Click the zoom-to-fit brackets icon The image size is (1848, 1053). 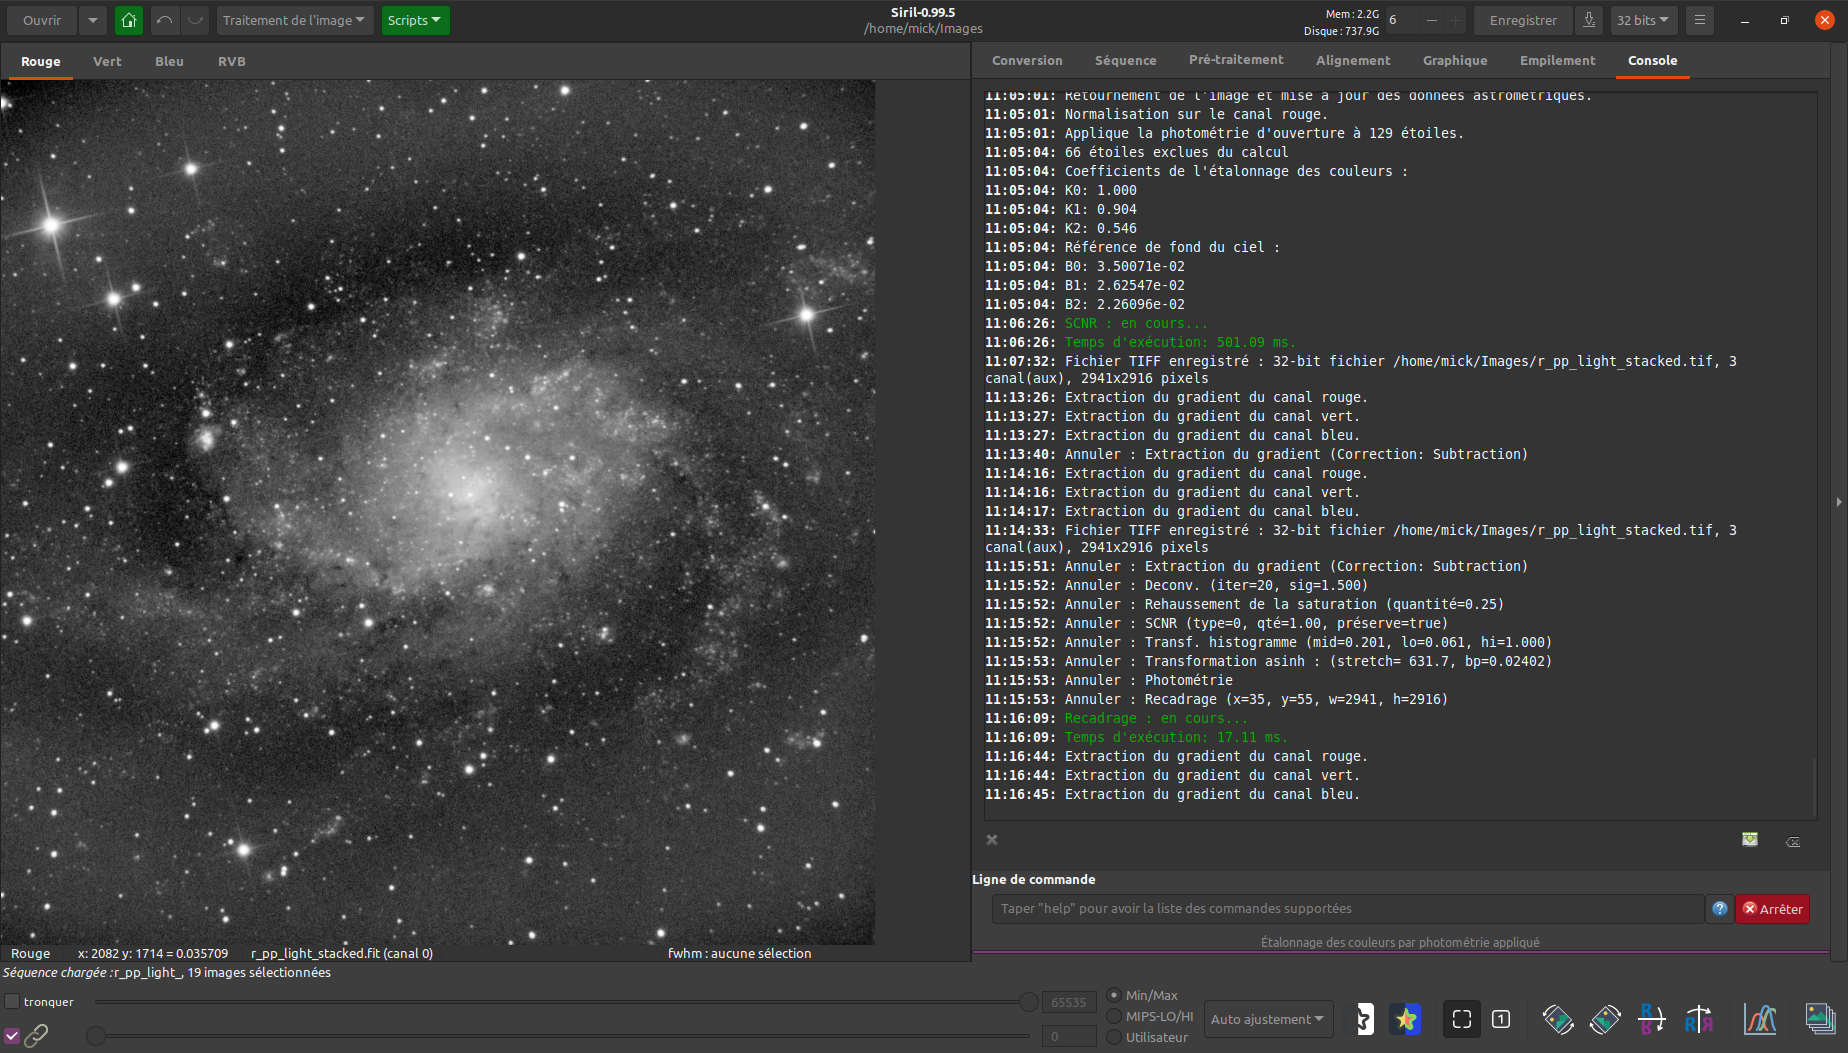(x=1461, y=1019)
